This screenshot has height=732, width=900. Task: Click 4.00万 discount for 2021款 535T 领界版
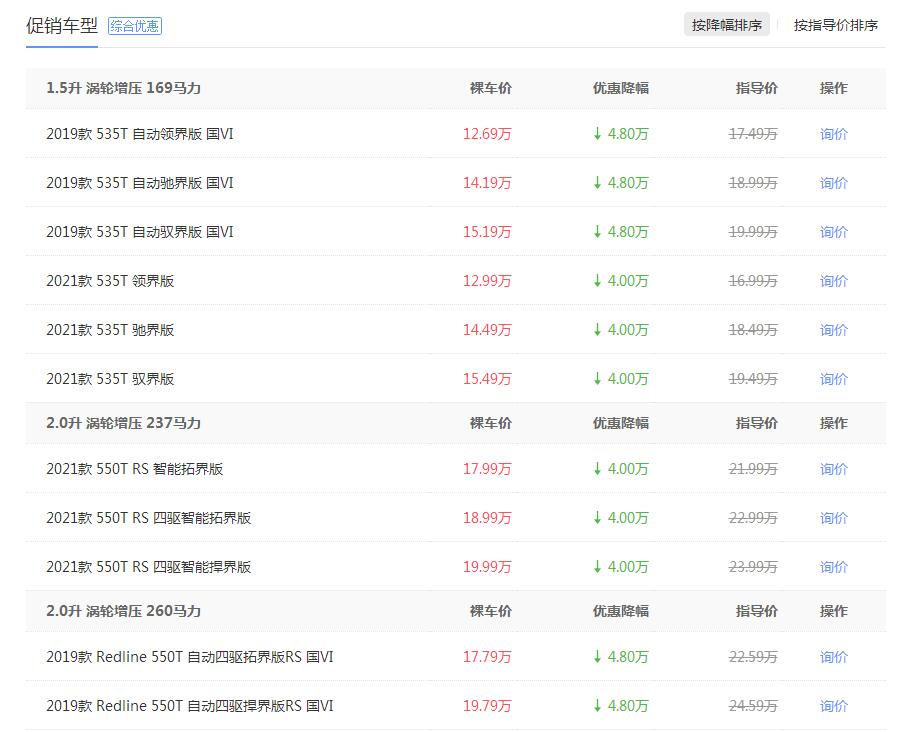click(x=621, y=281)
